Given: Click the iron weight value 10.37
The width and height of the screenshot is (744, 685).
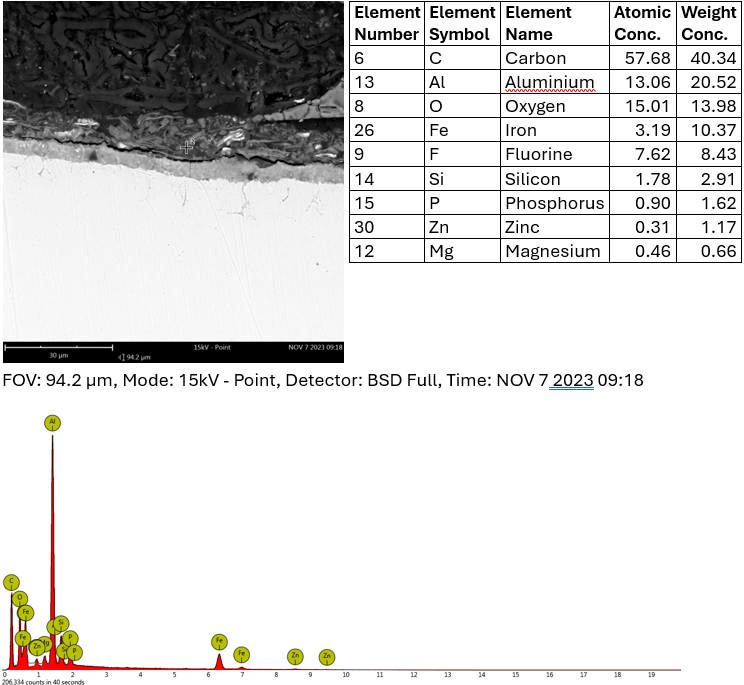Looking at the screenshot, I should (x=713, y=130).
